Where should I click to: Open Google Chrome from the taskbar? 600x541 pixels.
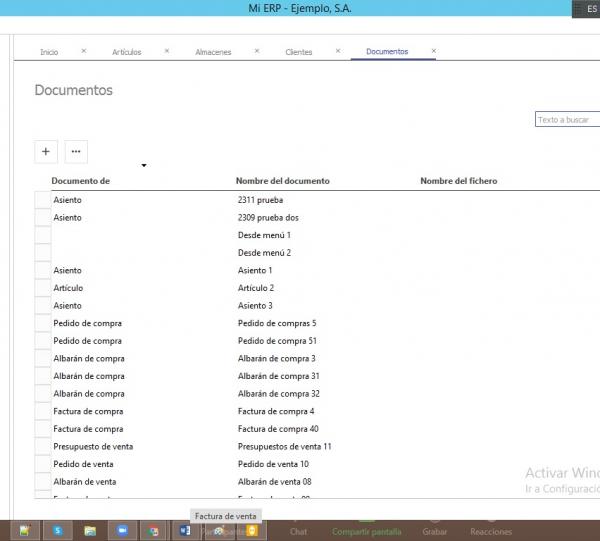153,531
